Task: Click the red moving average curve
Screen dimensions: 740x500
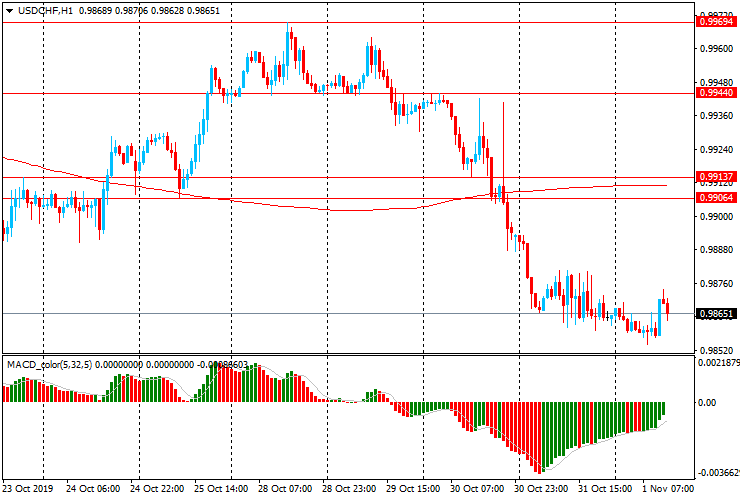Action: pyautogui.click(x=330, y=210)
